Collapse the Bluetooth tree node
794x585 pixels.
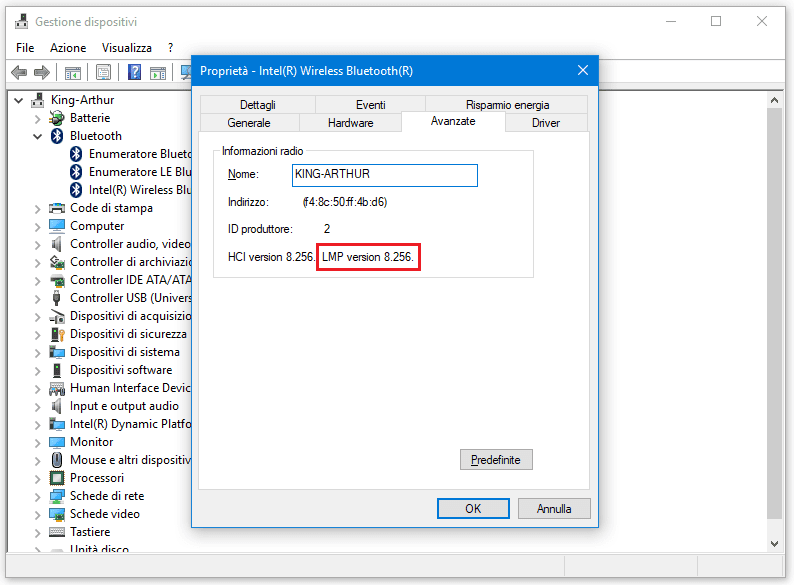tap(38, 136)
